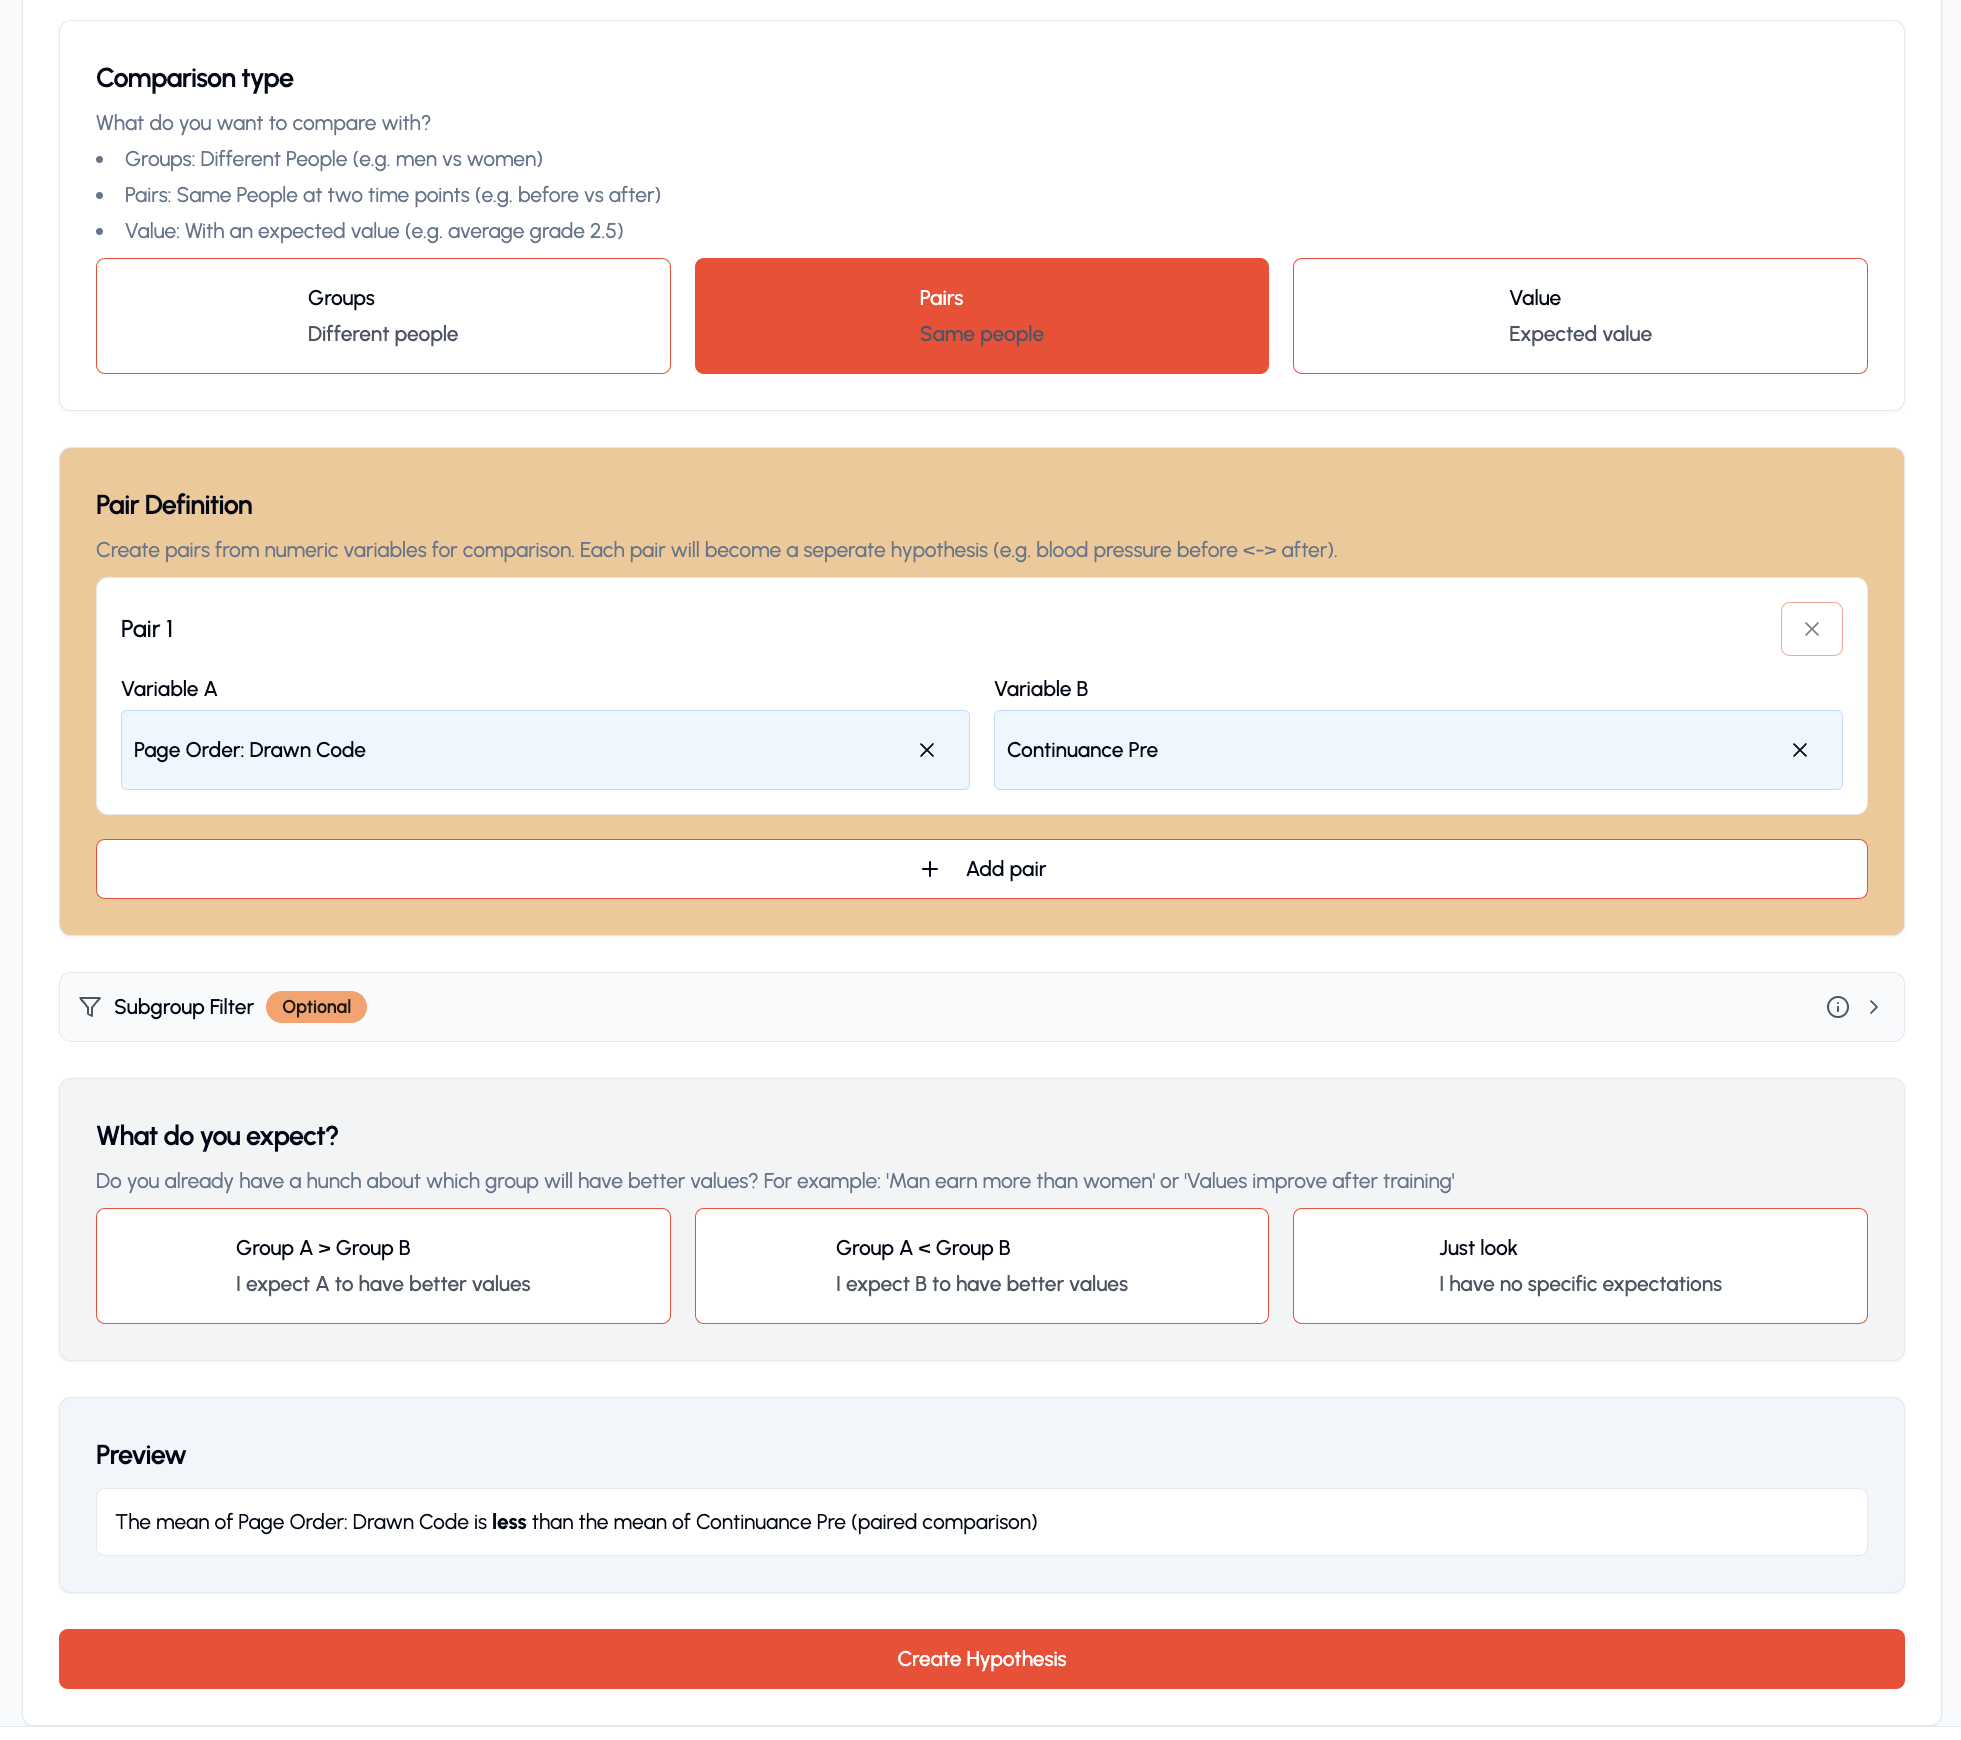This screenshot has width=1961, height=1740.
Task: Select Groups comparison type
Action: pos(383,316)
